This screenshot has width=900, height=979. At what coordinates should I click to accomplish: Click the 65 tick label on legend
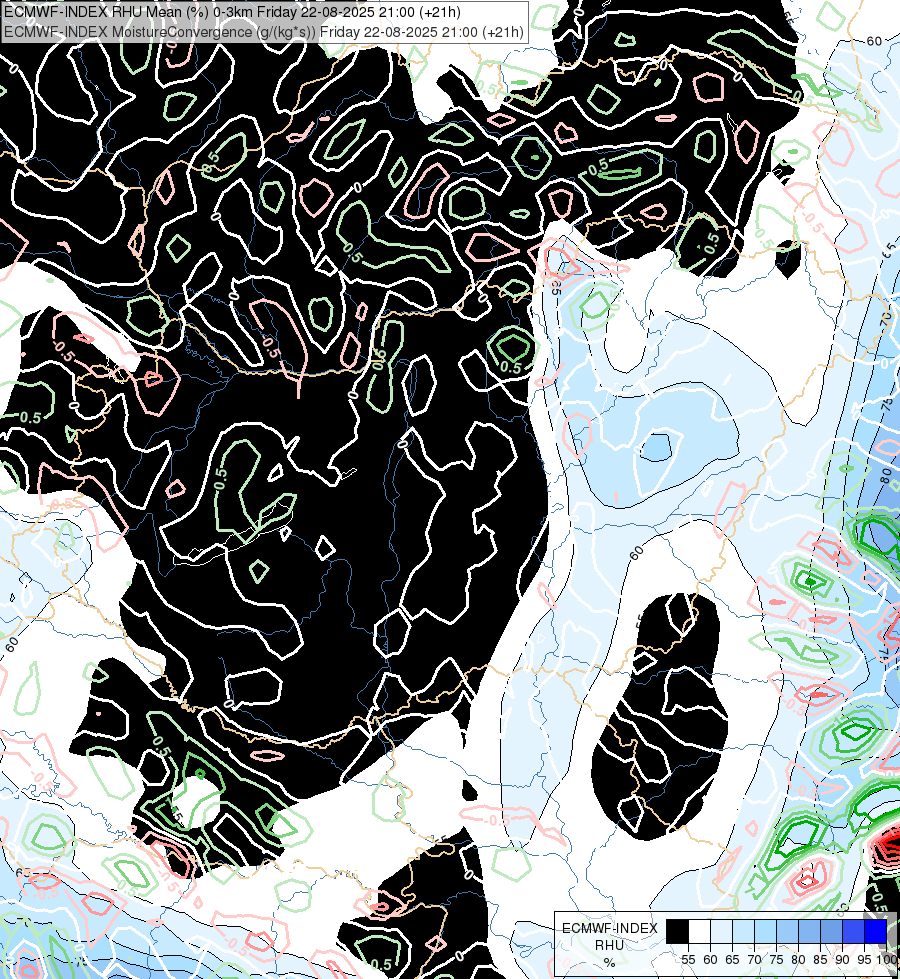click(732, 960)
